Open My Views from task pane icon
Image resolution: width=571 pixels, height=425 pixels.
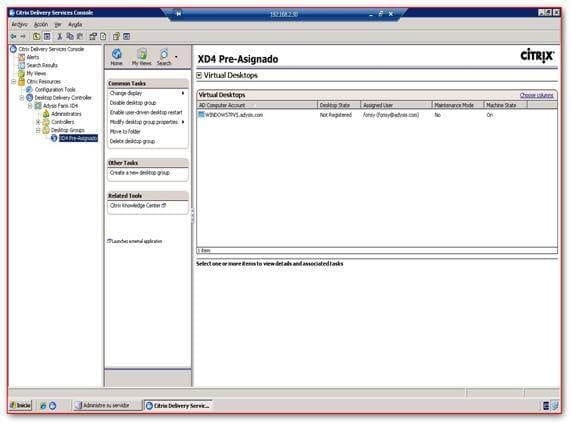coord(141,57)
